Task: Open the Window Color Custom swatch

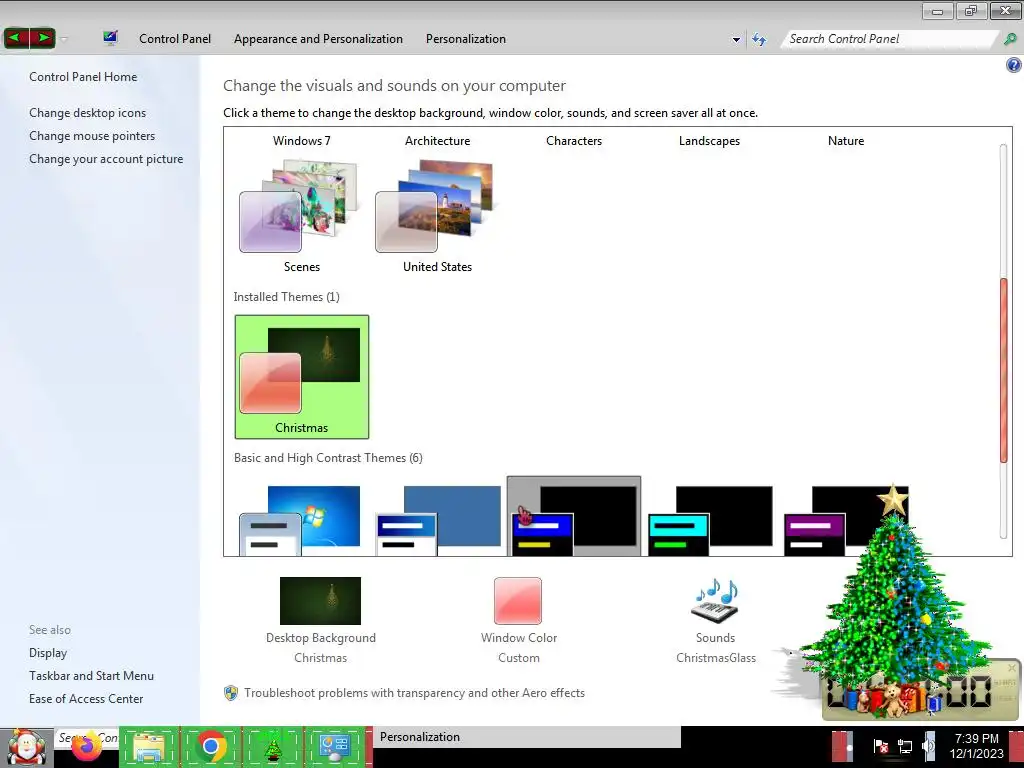Action: pyautogui.click(x=519, y=620)
